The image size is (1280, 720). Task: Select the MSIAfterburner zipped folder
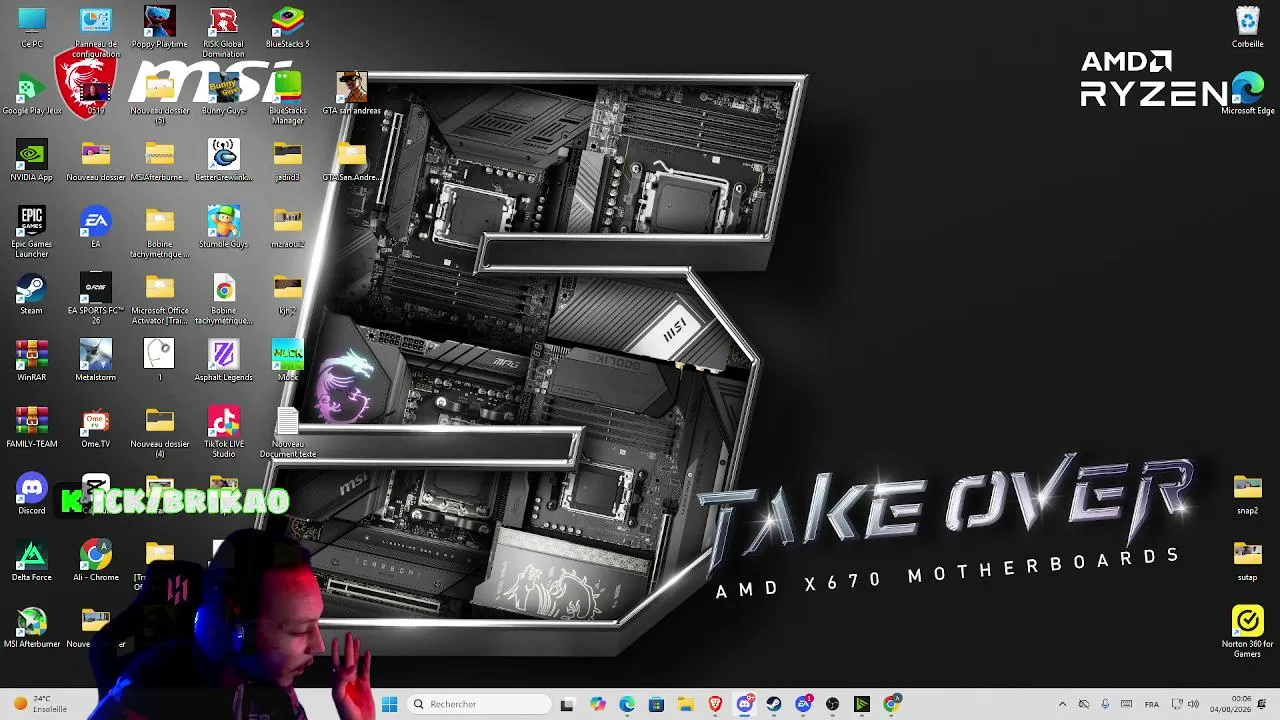tap(160, 161)
